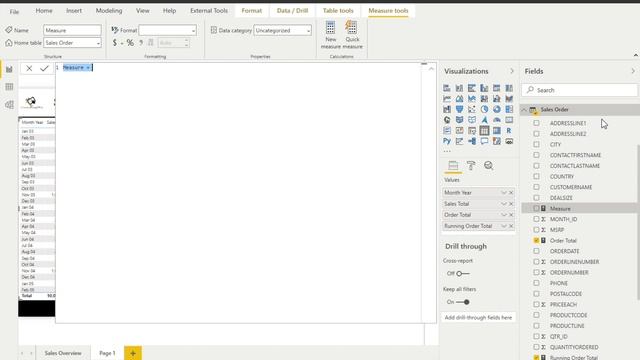Viewport: 640px width, 360px height.
Task: Open the Running Order Total dropdown arrow
Action: coord(504,226)
